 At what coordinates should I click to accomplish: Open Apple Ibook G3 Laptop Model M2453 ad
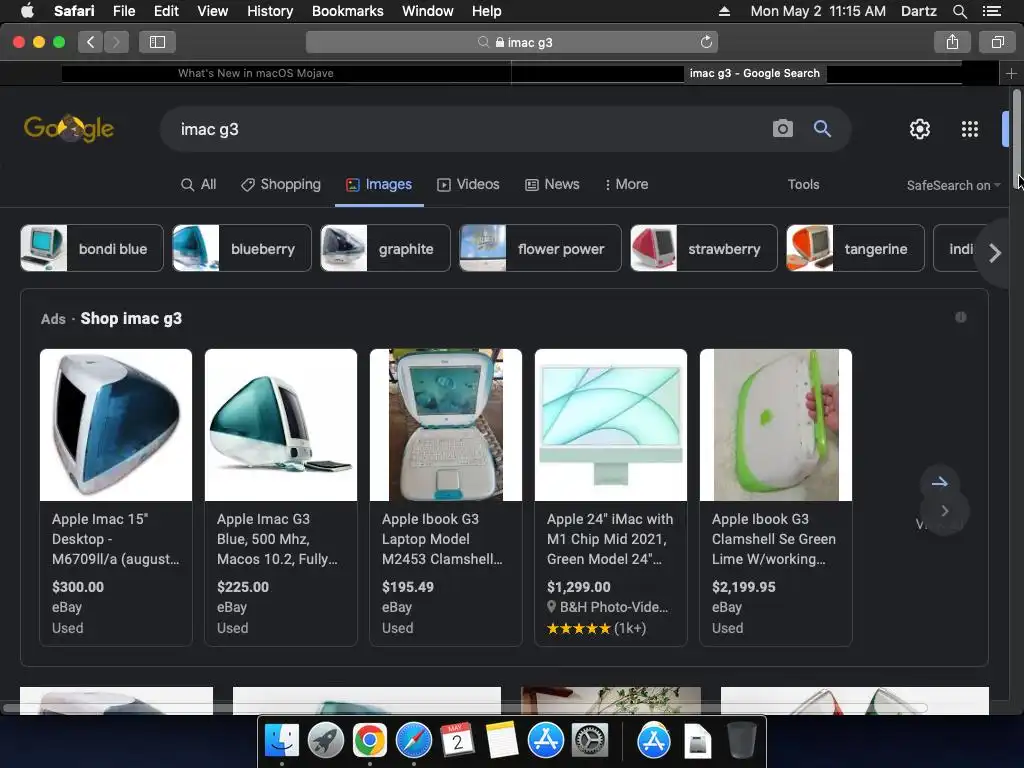(x=442, y=539)
